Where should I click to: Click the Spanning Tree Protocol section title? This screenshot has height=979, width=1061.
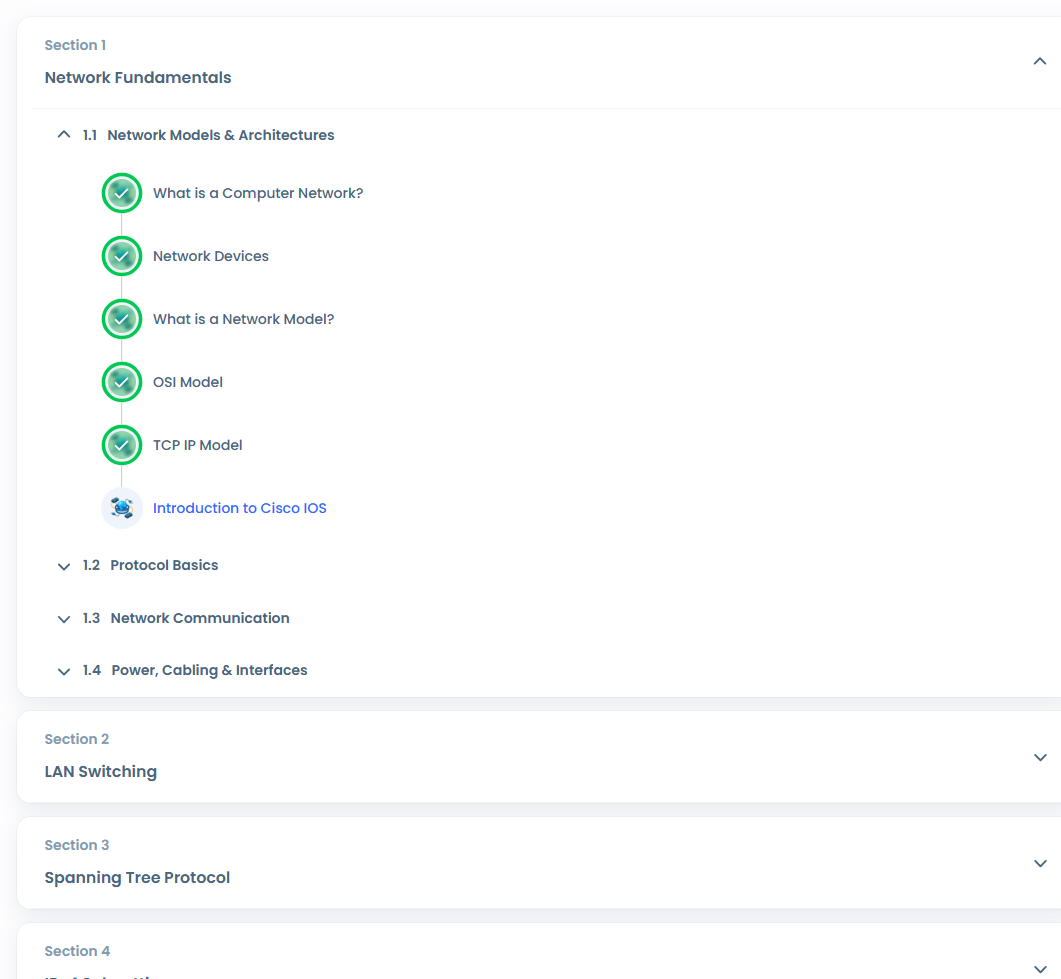pyautogui.click(x=137, y=878)
